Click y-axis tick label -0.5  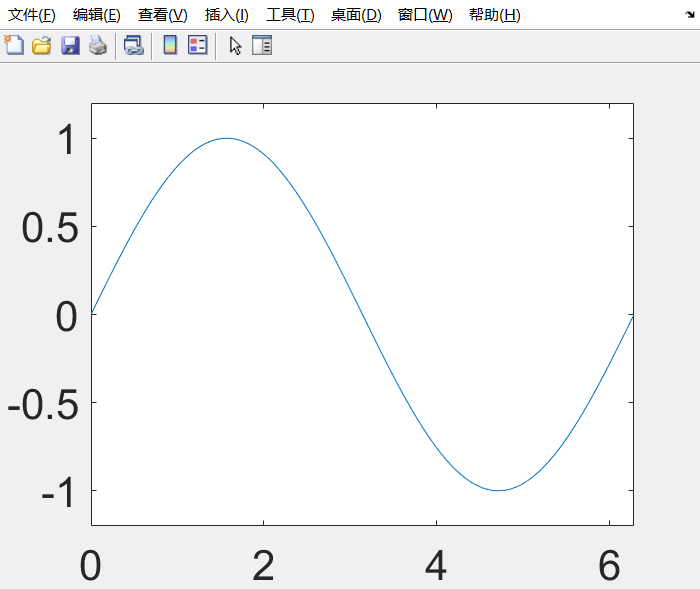tap(43, 405)
